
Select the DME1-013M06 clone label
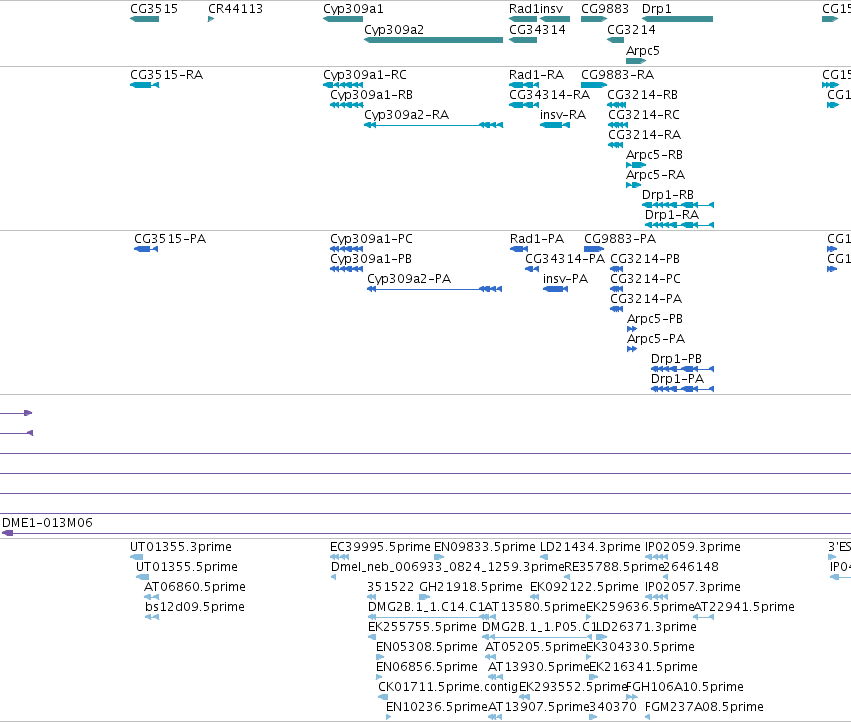[x=47, y=523]
